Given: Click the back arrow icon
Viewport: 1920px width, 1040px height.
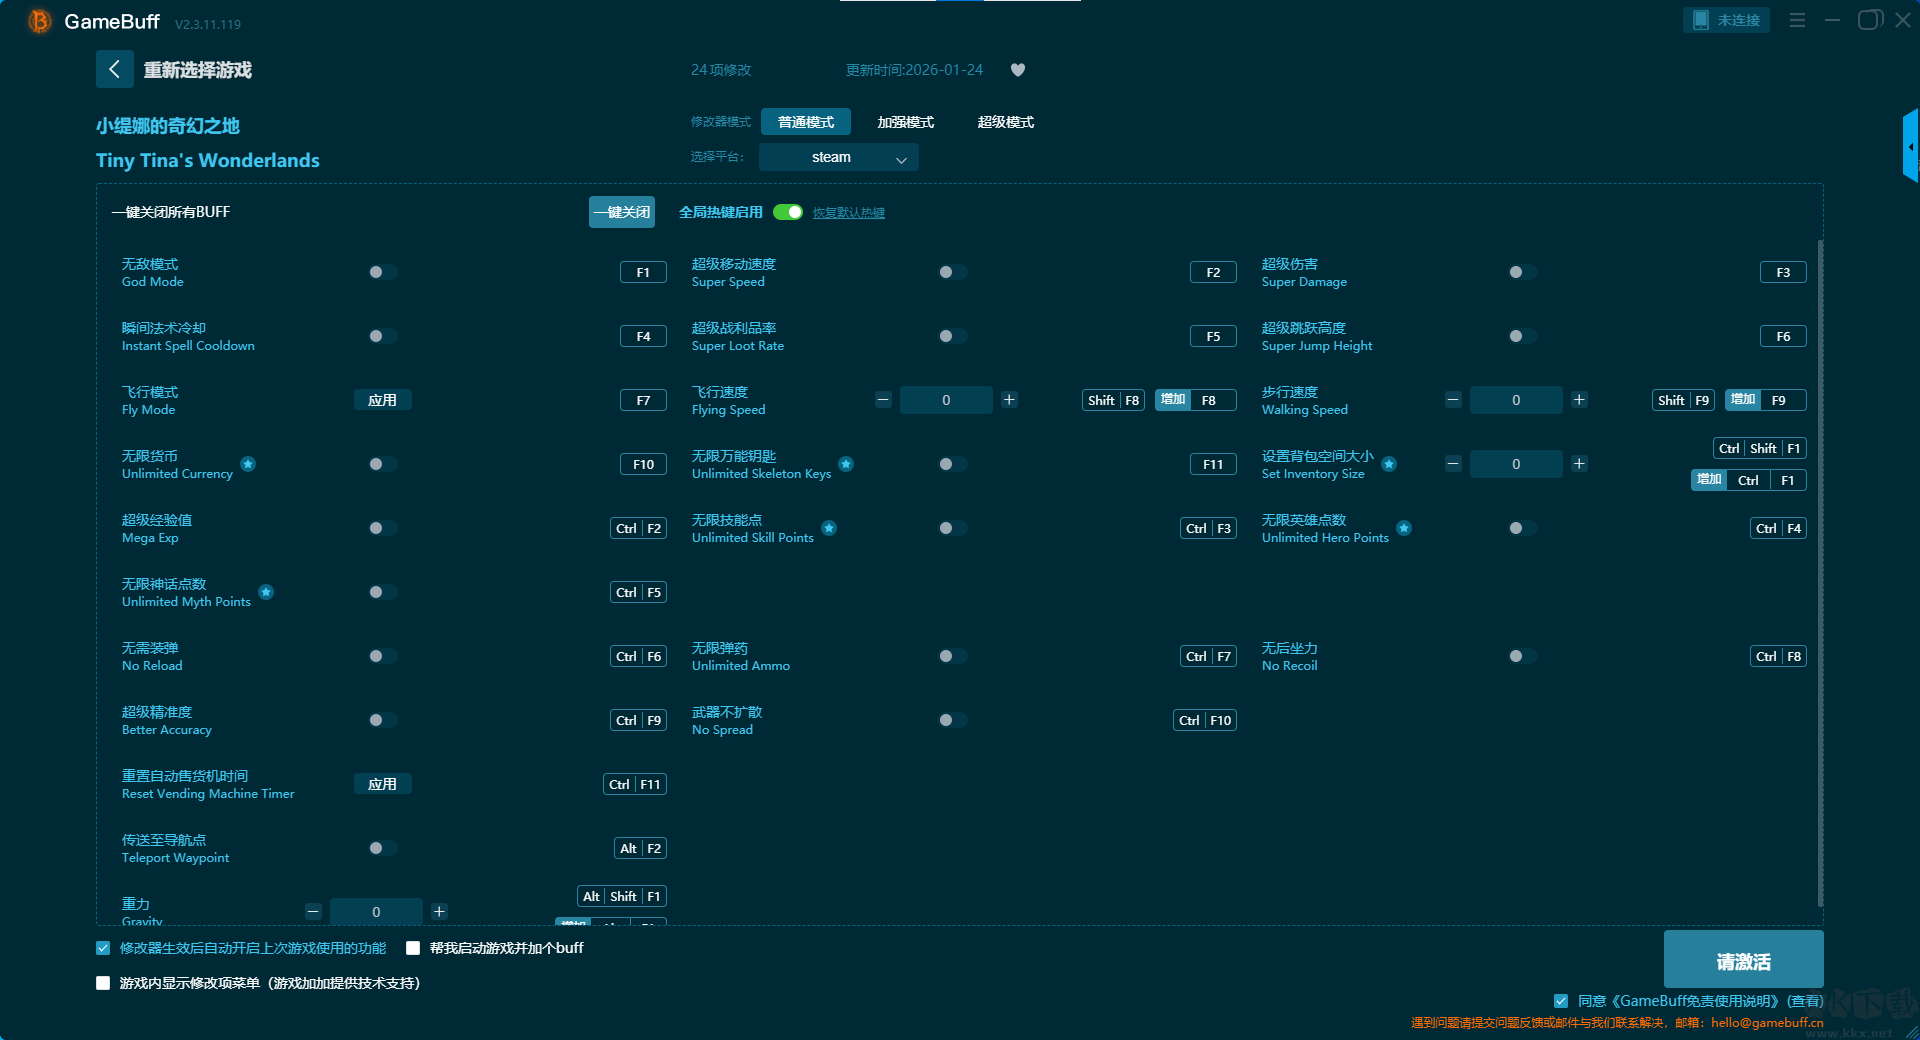Looking at the screenshot, I should click(114, 69).
